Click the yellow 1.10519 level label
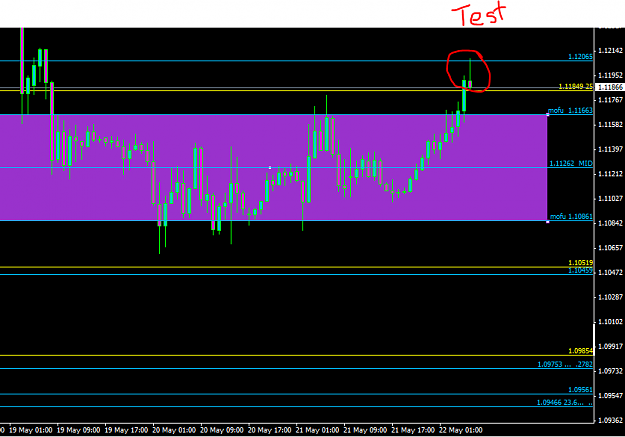 point(580,263)
